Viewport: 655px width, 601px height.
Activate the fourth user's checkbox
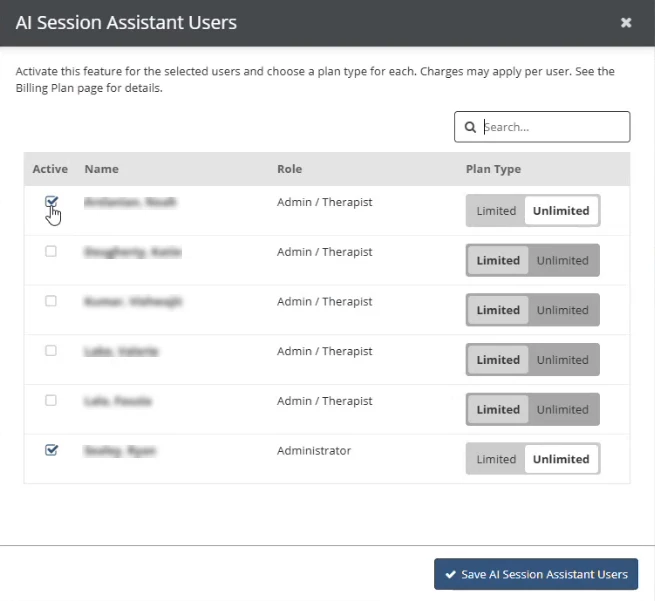51,351
